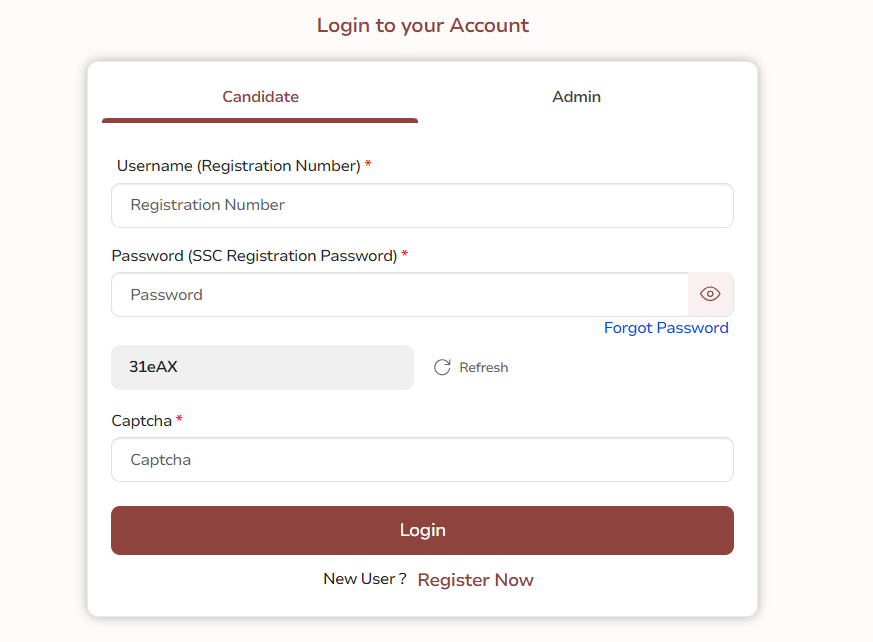Click the Username (Registration Number) label
Viewport: 873px width, 642px height.
238,166
